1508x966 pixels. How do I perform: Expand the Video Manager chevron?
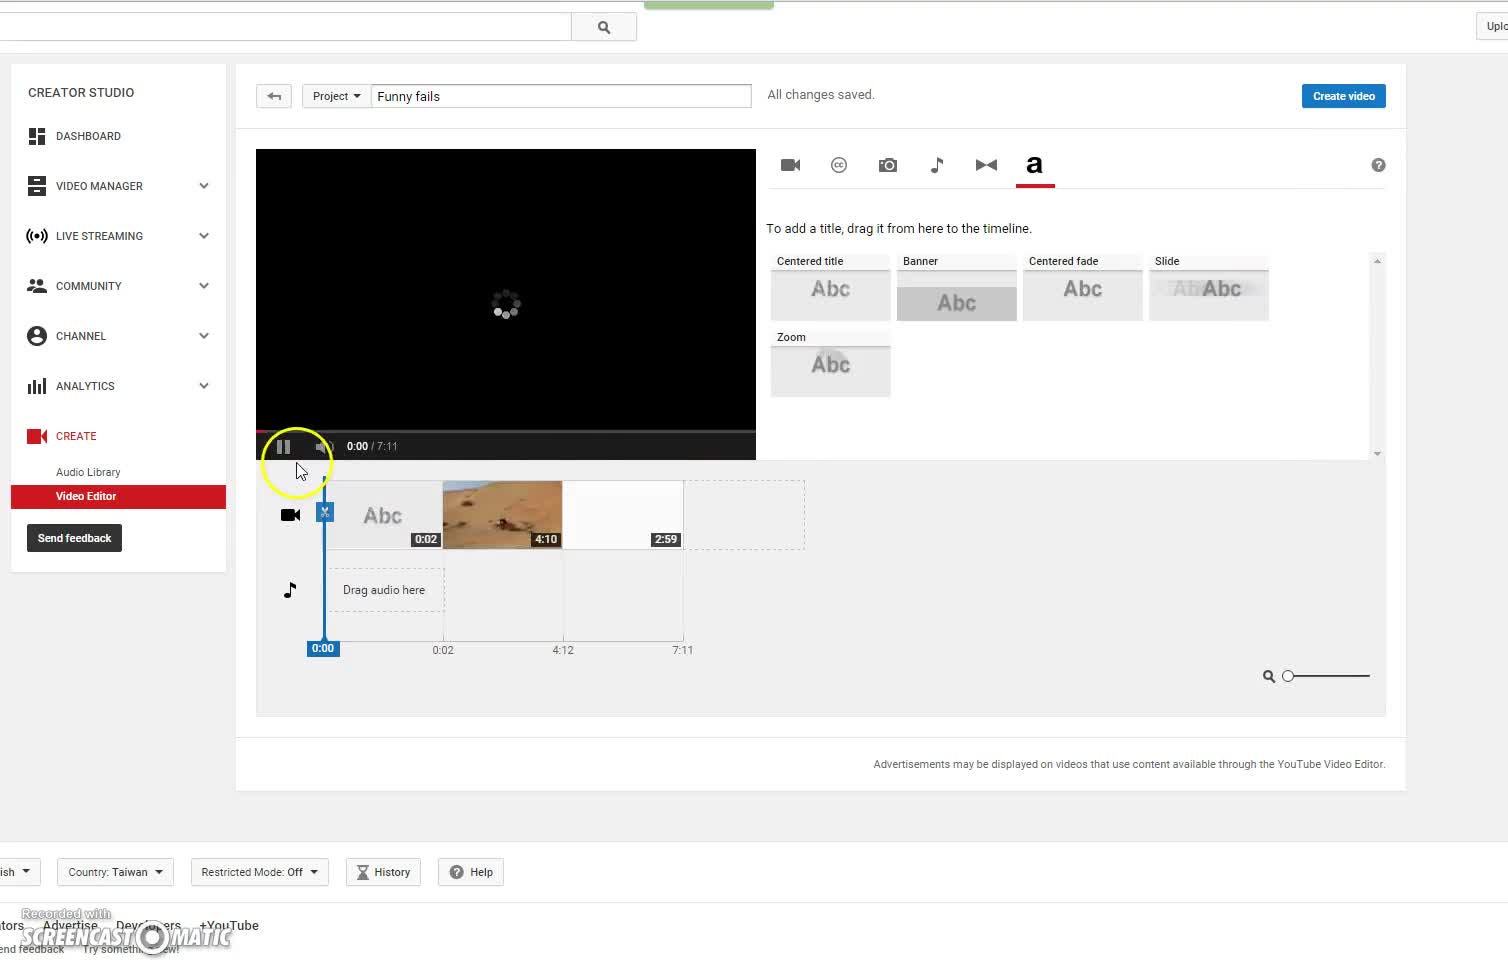point(204,186)
